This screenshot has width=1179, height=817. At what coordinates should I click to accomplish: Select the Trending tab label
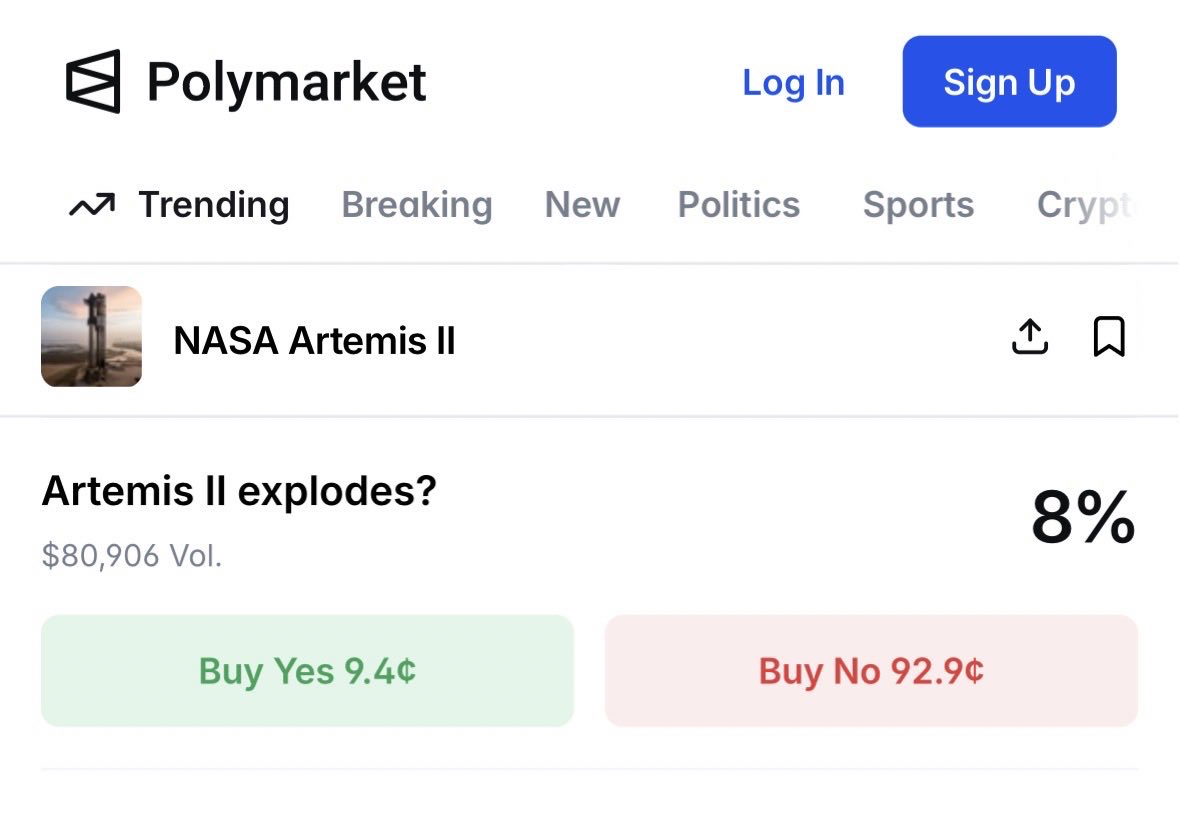point(213,205)
